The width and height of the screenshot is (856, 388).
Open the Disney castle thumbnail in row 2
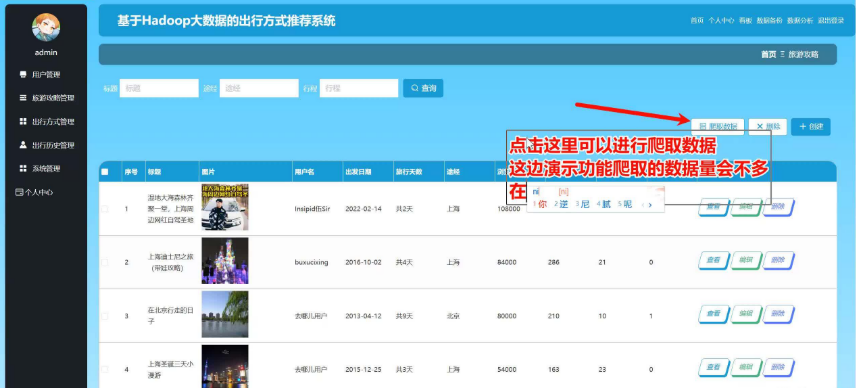(225, 261)
